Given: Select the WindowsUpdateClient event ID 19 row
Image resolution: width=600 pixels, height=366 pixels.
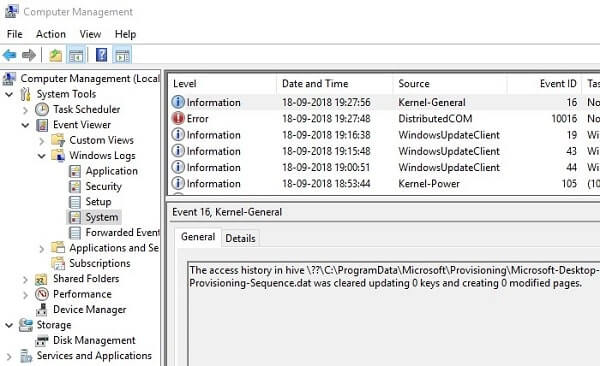Looking at the screenshot, I should 384,135.
